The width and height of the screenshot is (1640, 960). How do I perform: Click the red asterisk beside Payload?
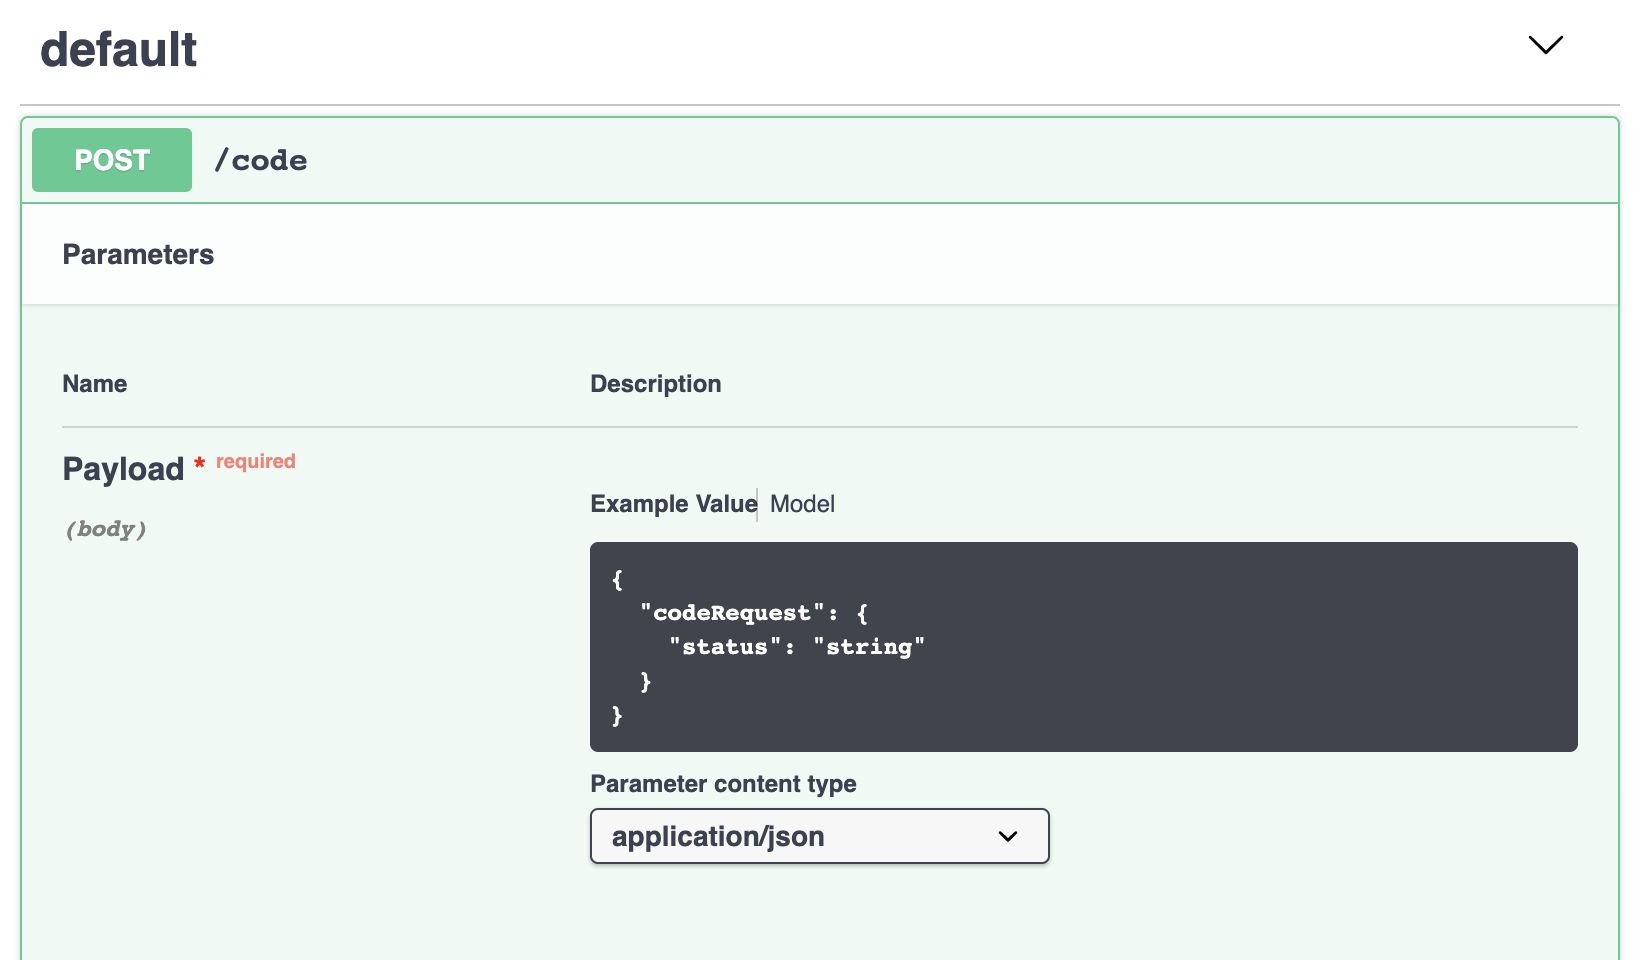[x=200, y=462]
